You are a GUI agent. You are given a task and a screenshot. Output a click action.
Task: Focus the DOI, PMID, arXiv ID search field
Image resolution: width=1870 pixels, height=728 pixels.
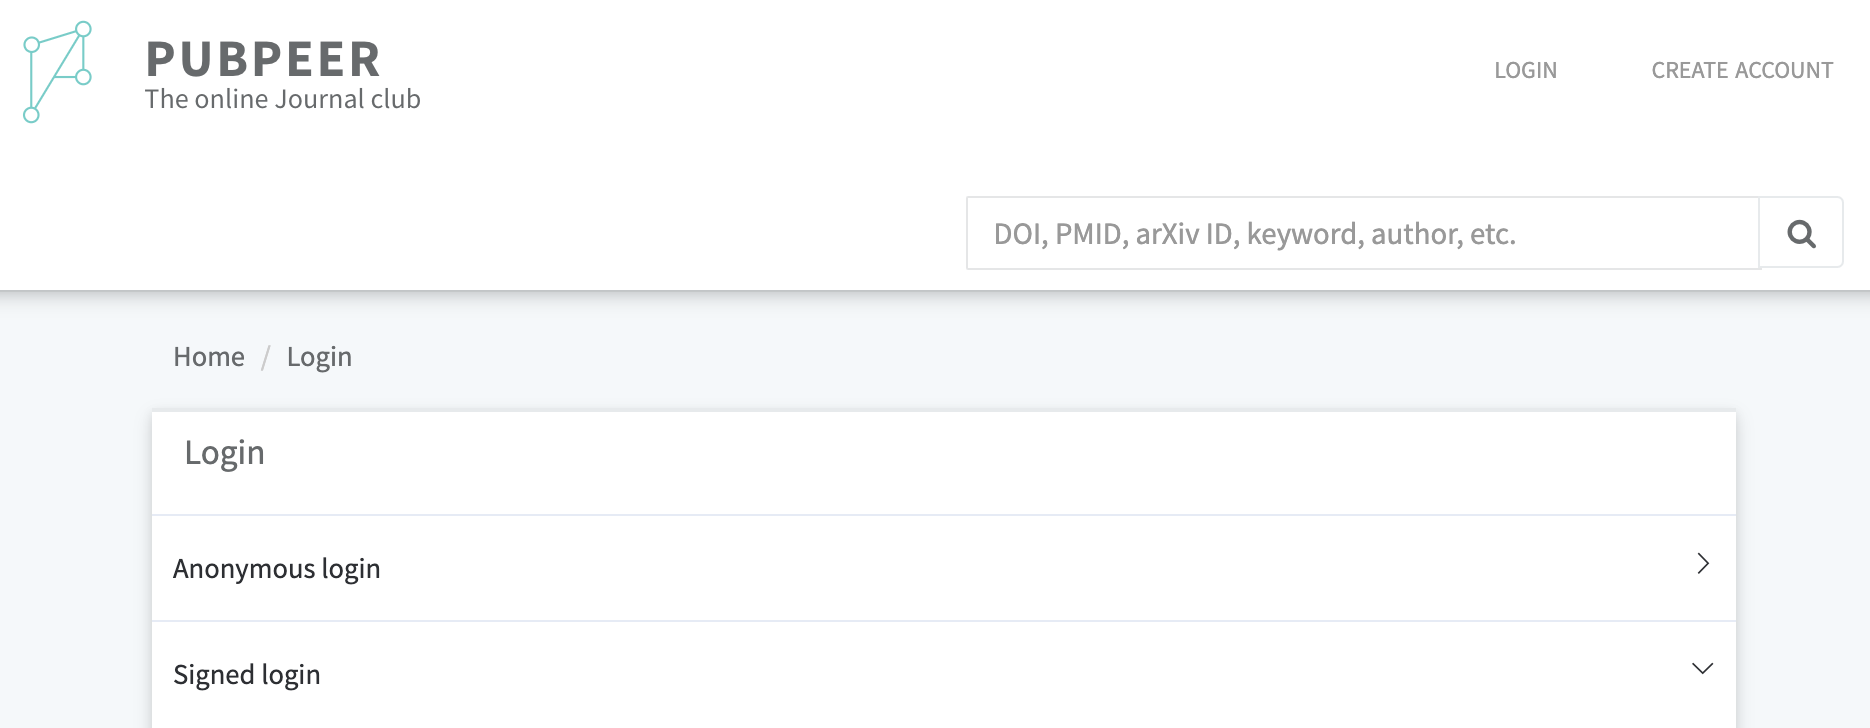pyautogui.click(x=1362, y=233)
